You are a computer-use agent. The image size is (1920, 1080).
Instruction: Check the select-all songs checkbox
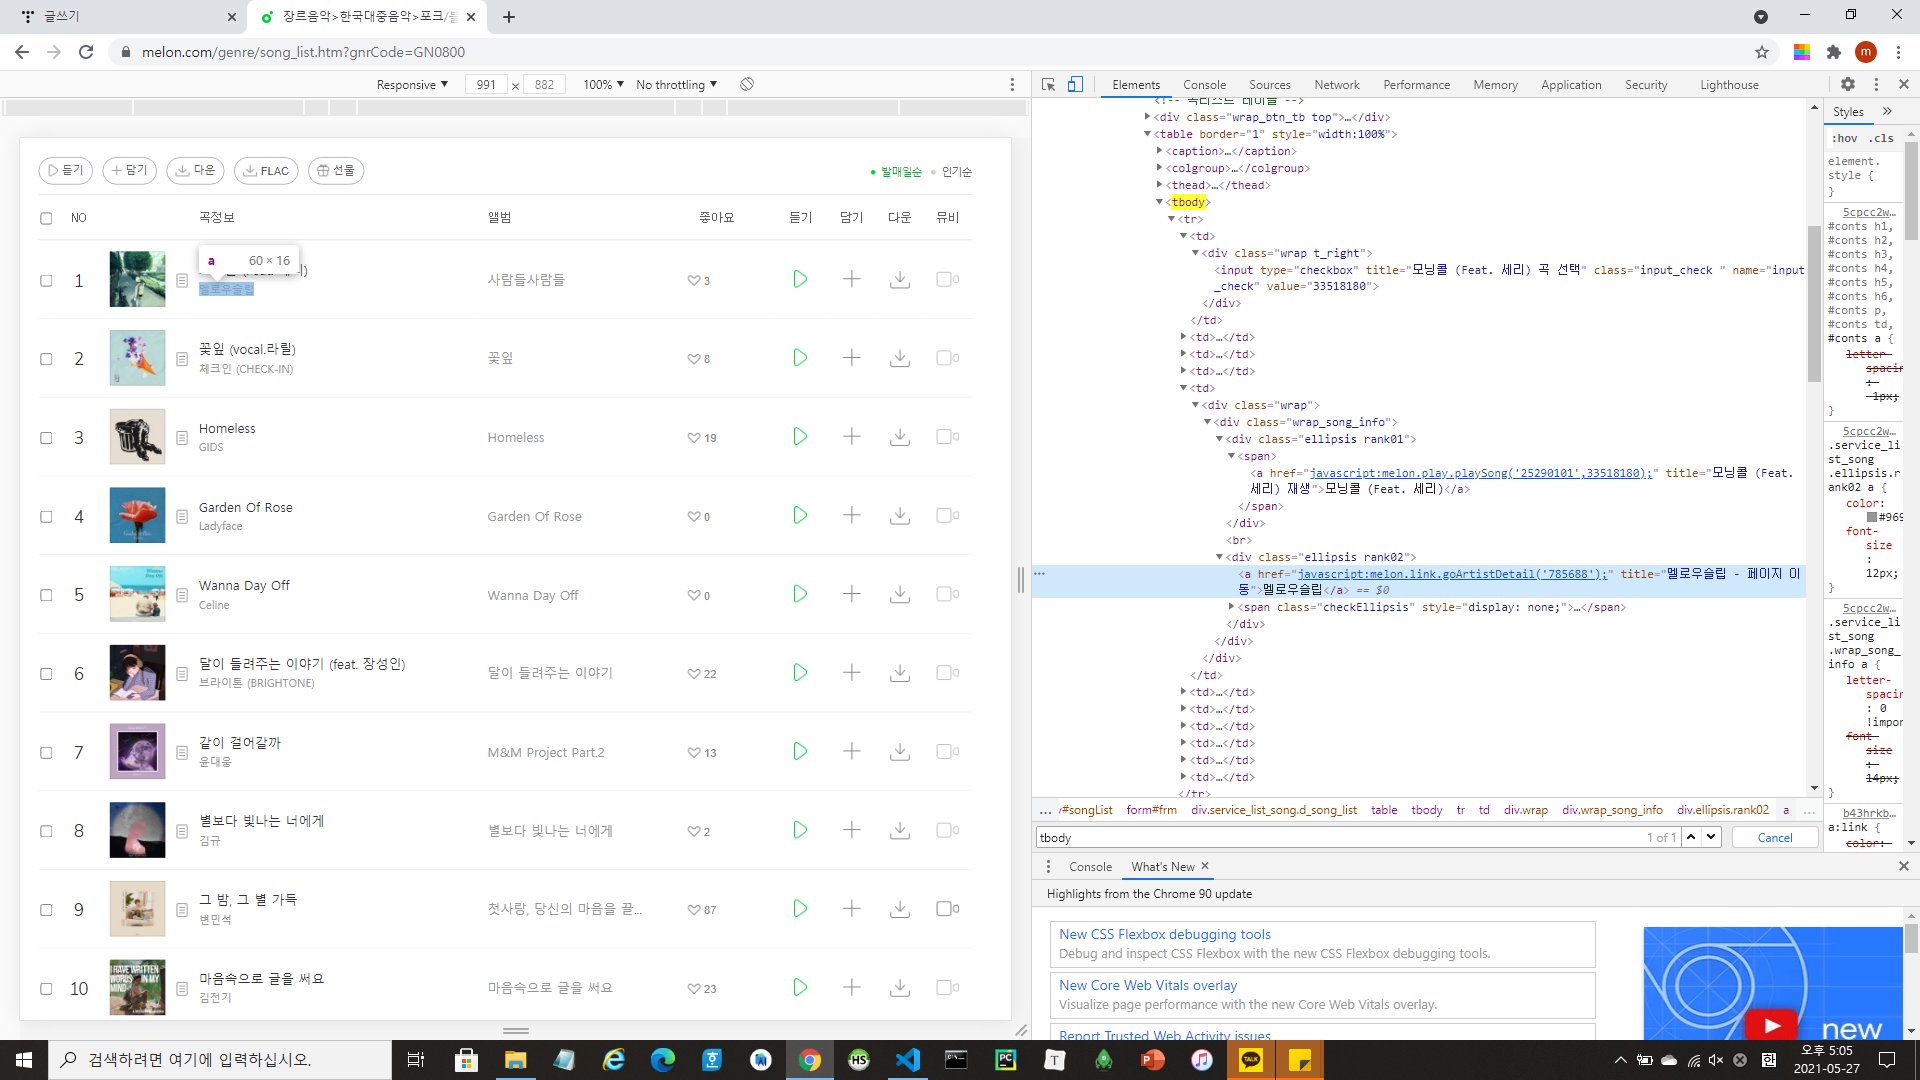click(x=46, y=218)
